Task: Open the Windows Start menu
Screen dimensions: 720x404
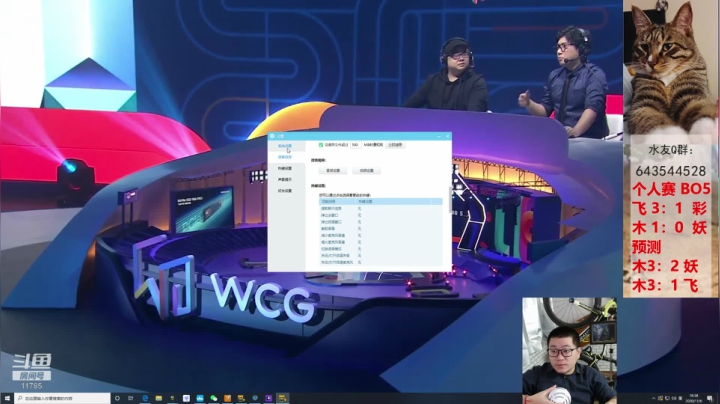Action: [6, 398]
